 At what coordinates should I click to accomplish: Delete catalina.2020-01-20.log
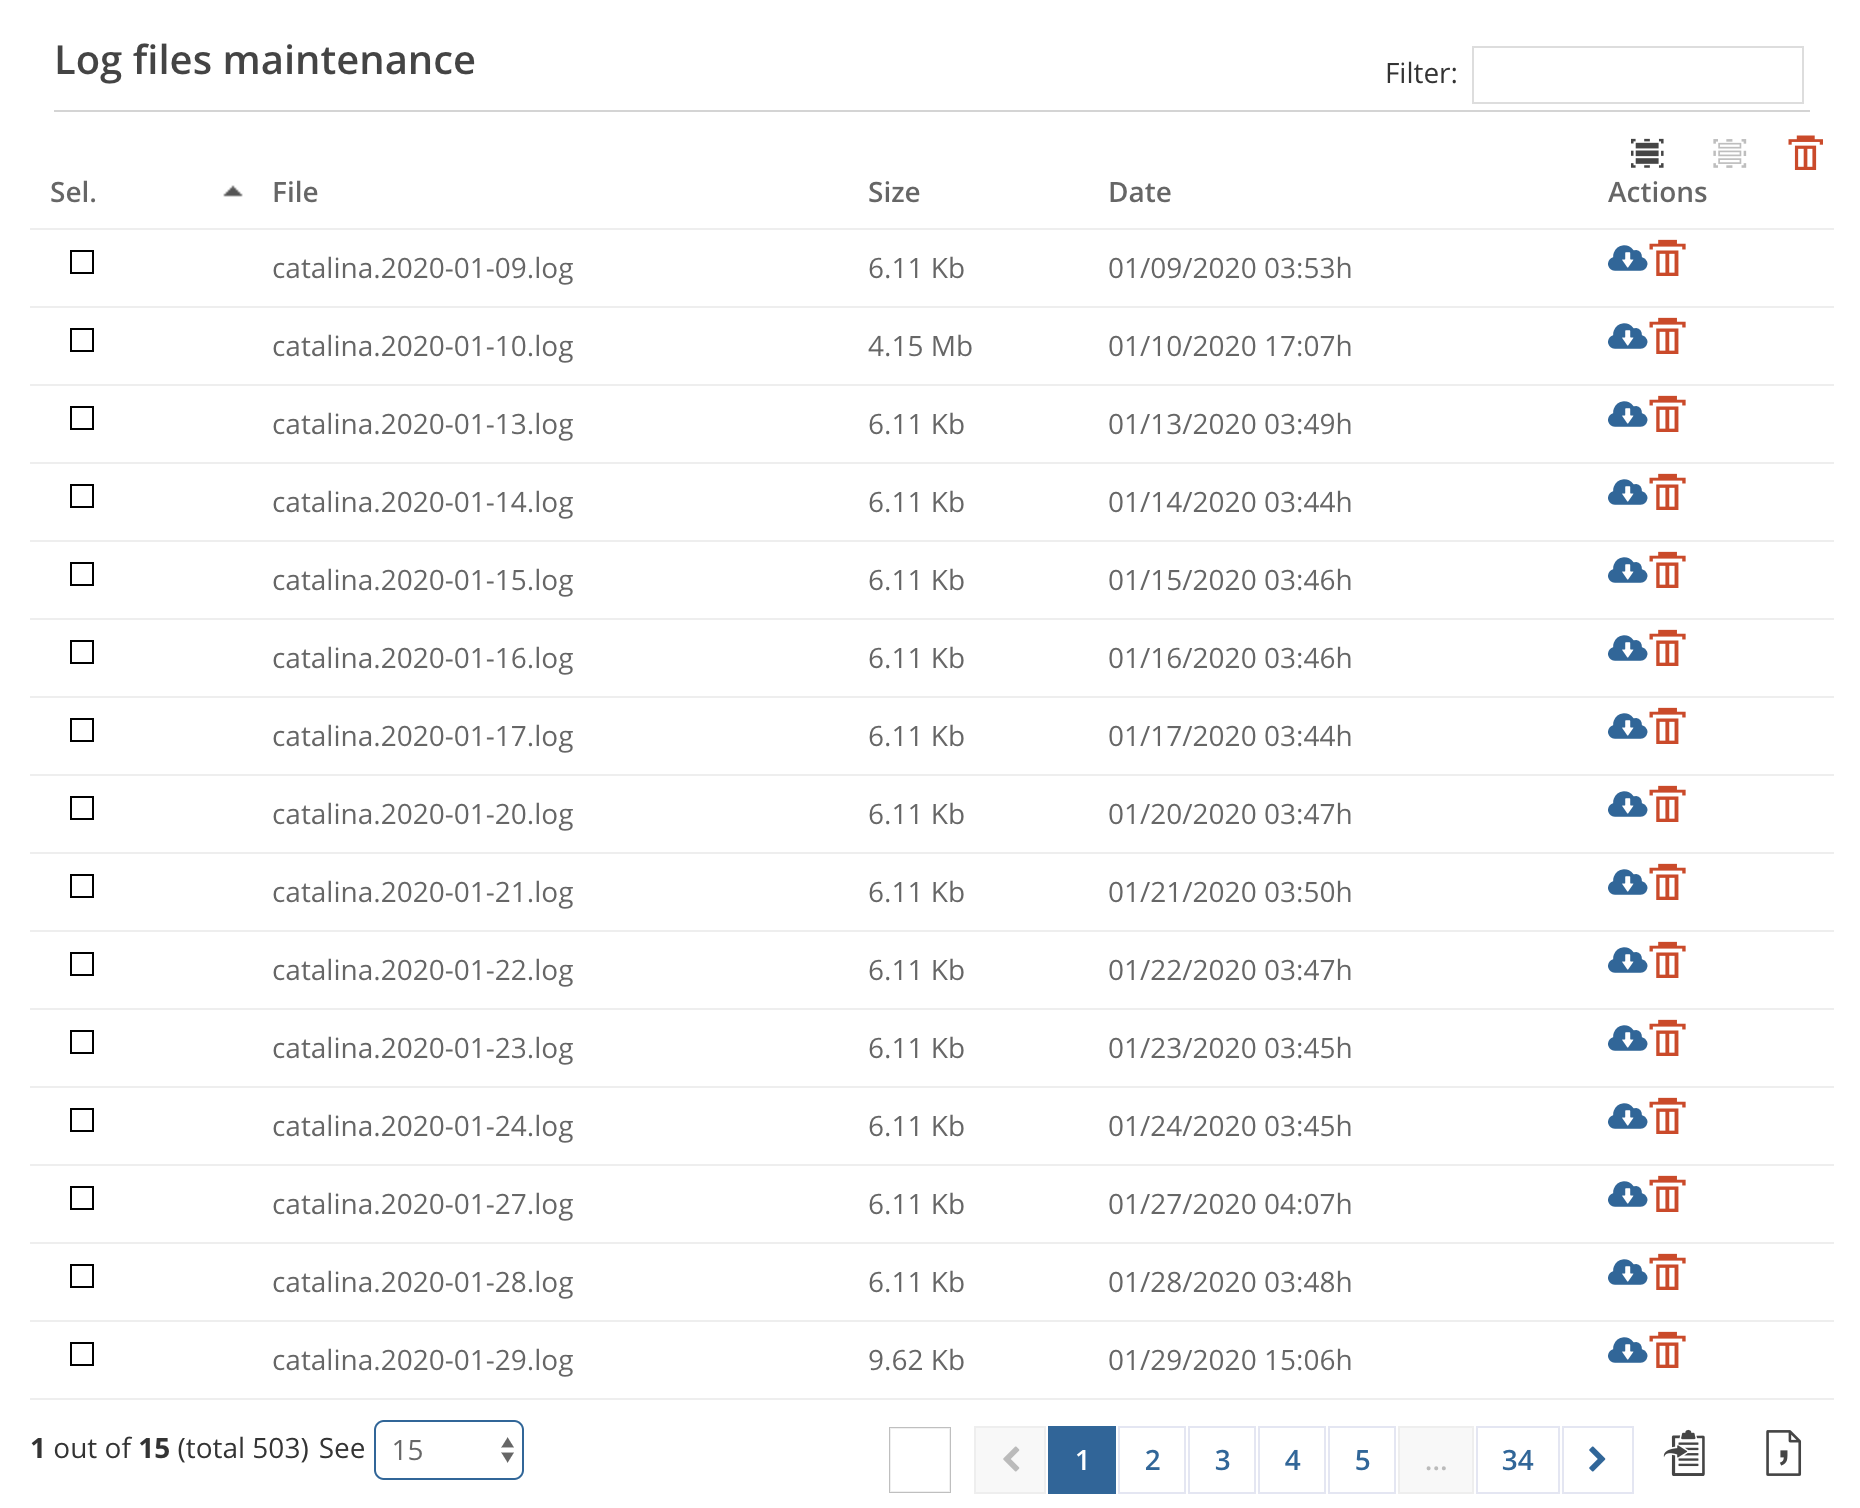click(1667, 804)
